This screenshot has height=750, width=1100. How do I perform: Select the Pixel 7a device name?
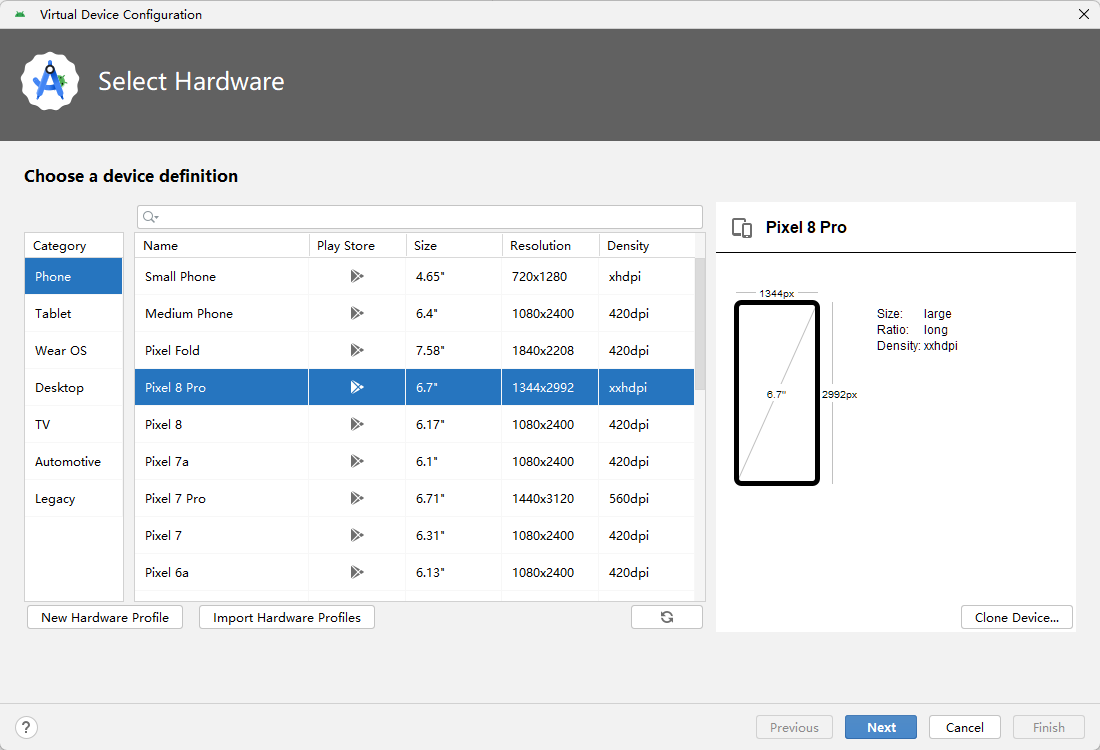coord(167,462)
